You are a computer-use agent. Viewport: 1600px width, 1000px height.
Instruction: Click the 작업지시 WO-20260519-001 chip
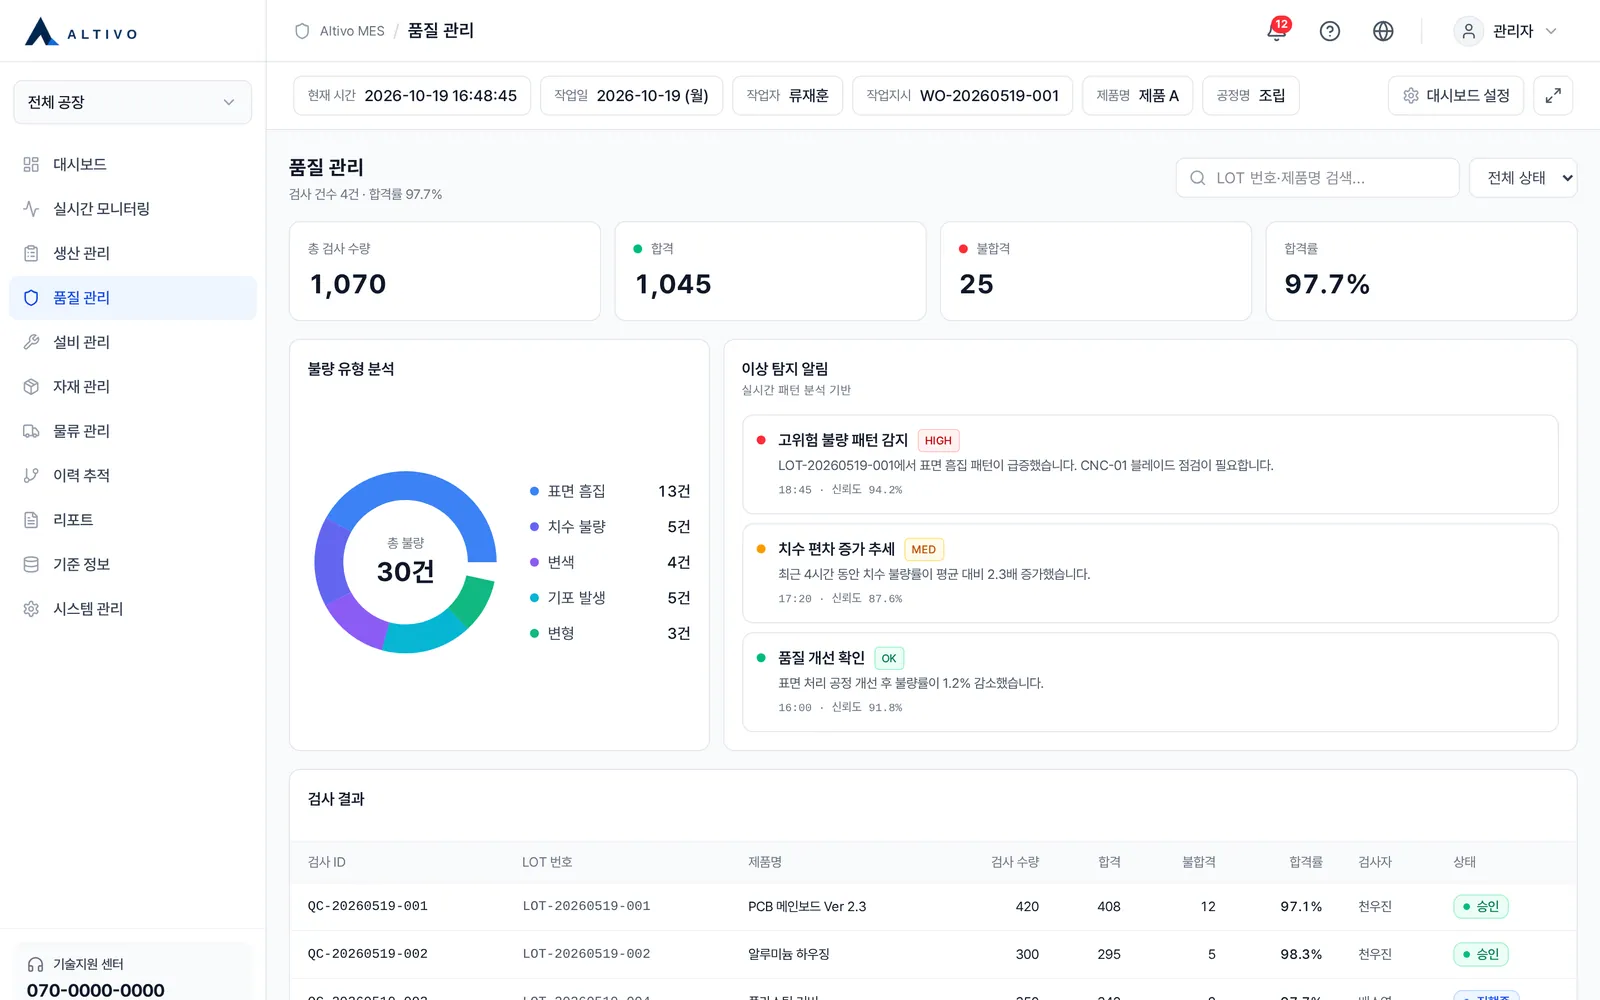point(962,96)
